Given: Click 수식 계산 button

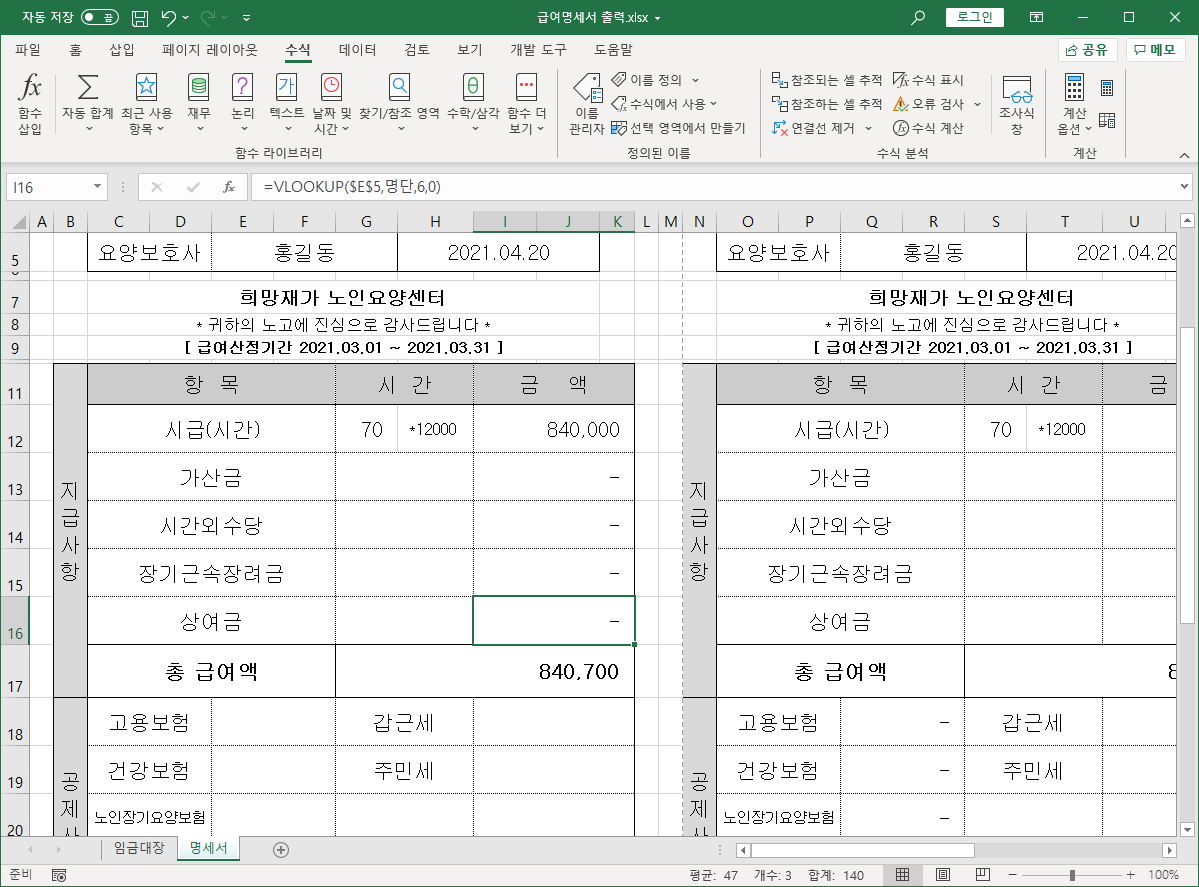Looking at the screenshot, I should (x=928, y=128).
